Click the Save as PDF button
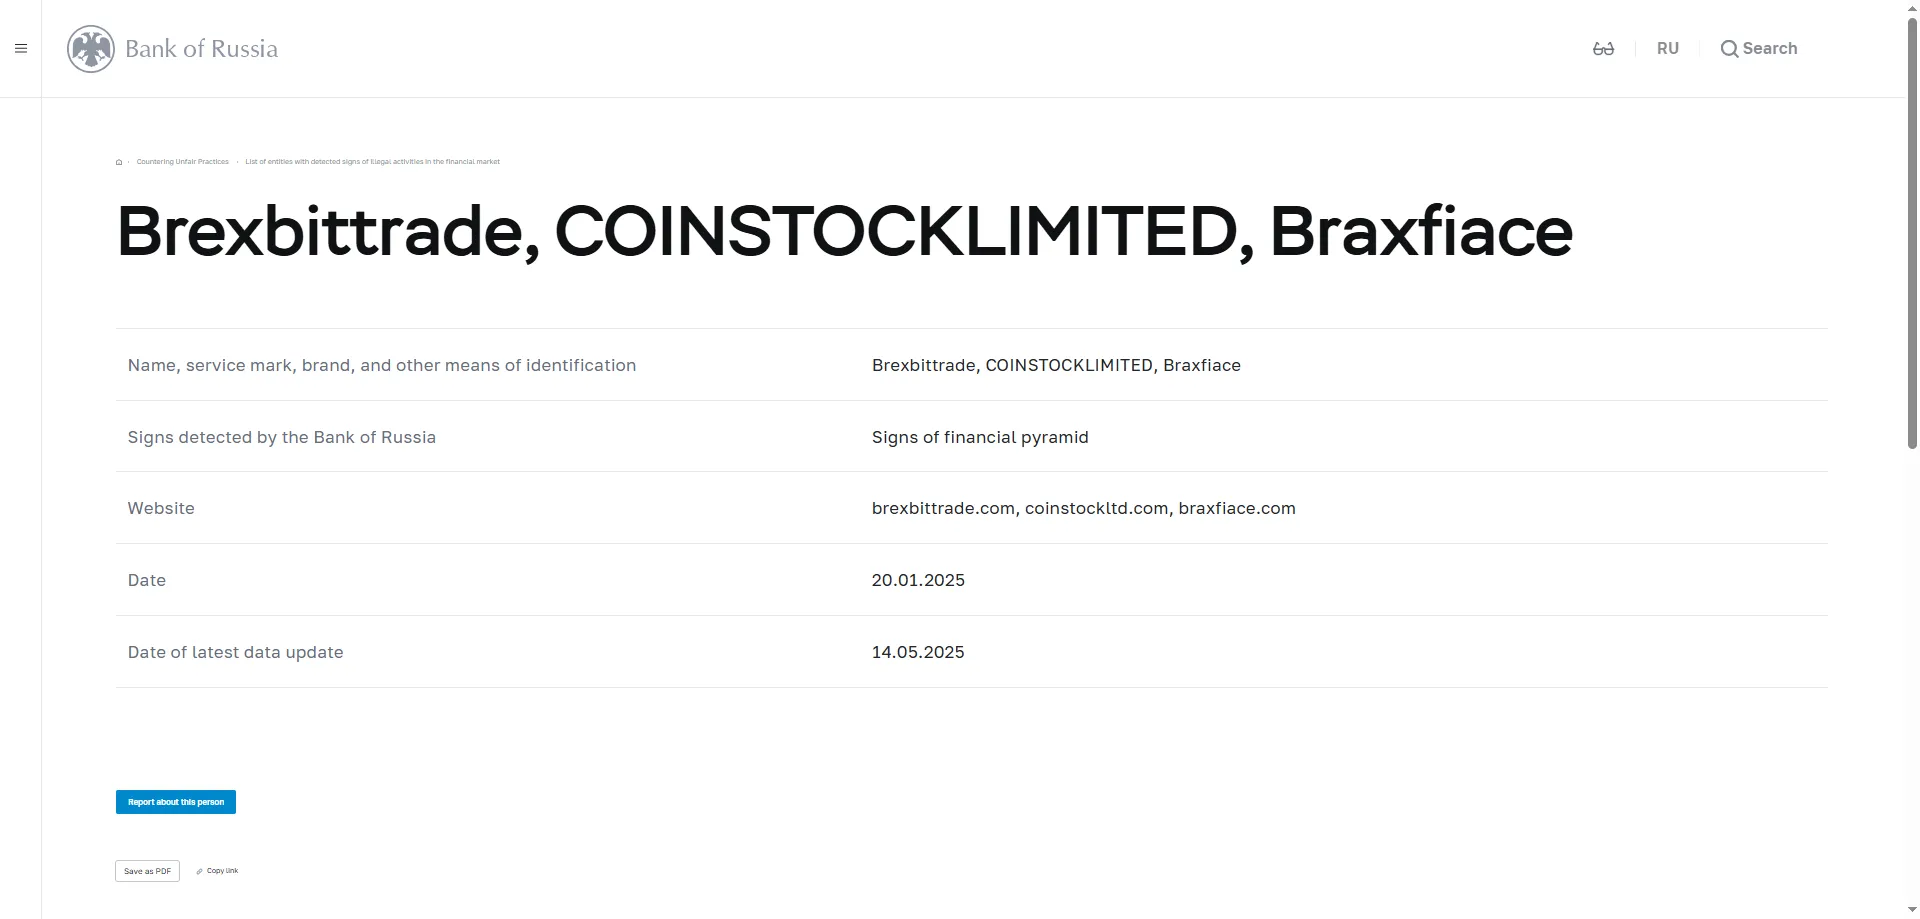The image size is (1920, 919). [x=148, y=871]
